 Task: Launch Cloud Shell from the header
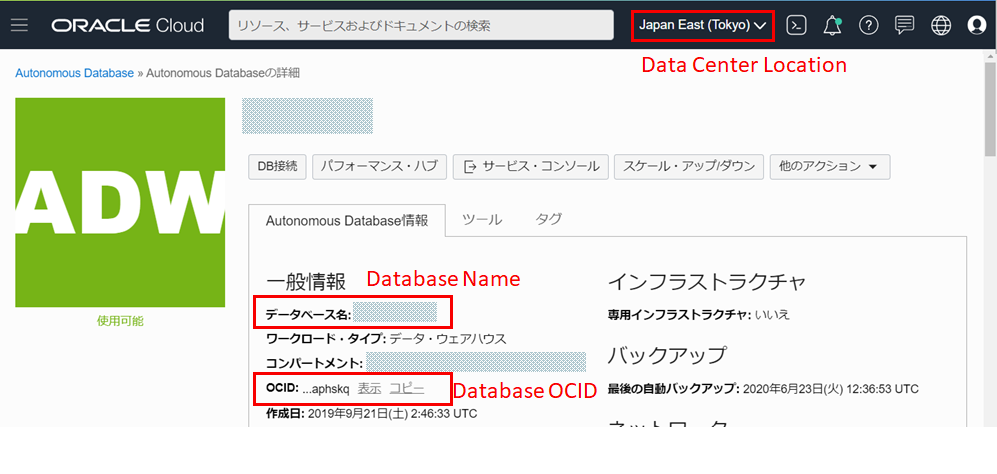[796, 26]
